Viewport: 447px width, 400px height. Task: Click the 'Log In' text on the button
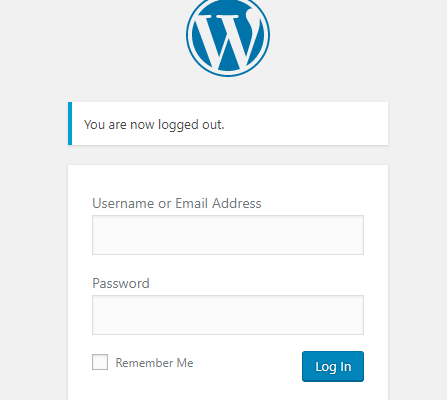coord(333,367)
